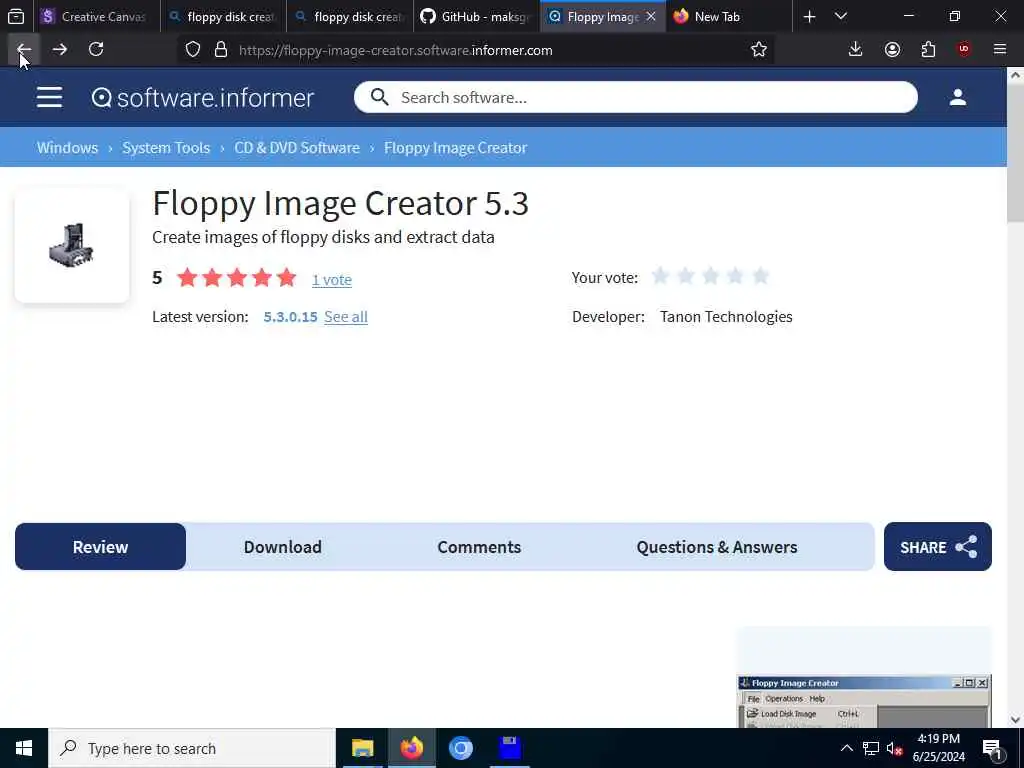The image size is (1024, 768).
Task: Open the Windows breadcrumb link
Action: coord(67,148)
